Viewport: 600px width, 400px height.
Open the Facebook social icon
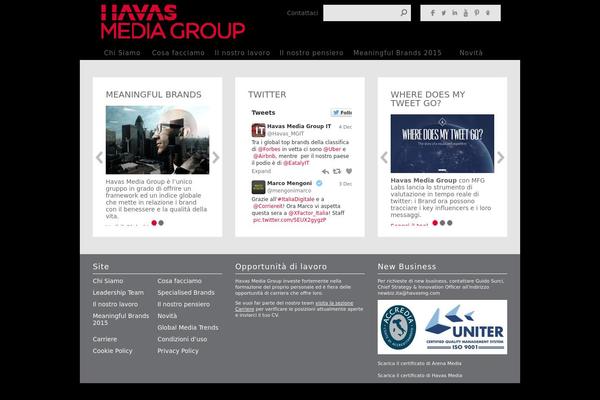[x=432, y=13]
